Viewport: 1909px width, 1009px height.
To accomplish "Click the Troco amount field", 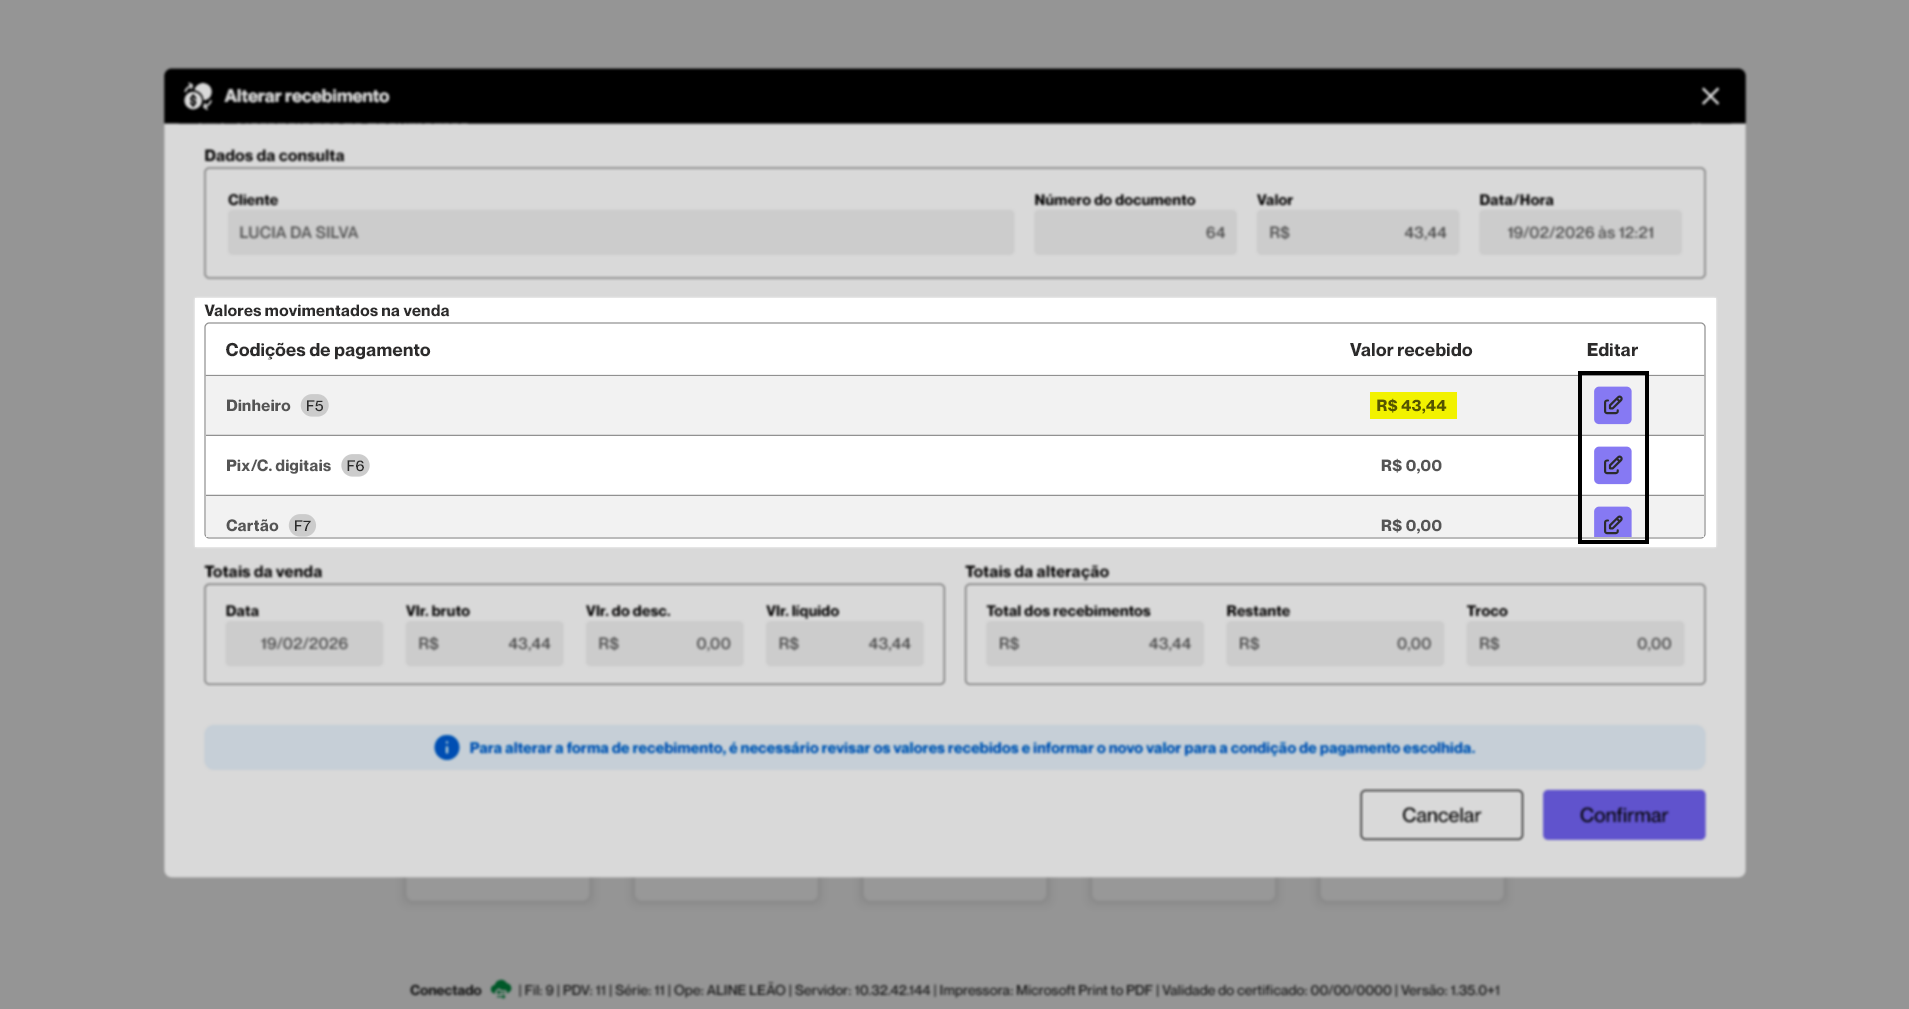I will pyautogui.click(x=1575, y=644).
